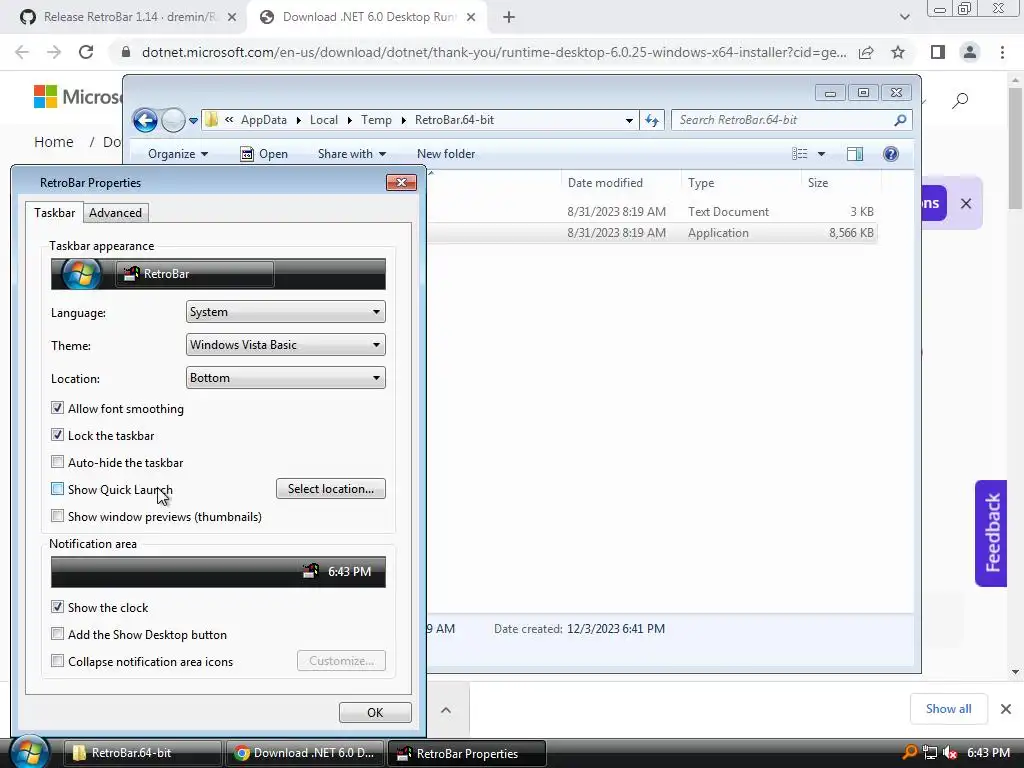Bookmark this page with the star icon
The width and height of the screenshot is (1024, 768).
(898, 52)
